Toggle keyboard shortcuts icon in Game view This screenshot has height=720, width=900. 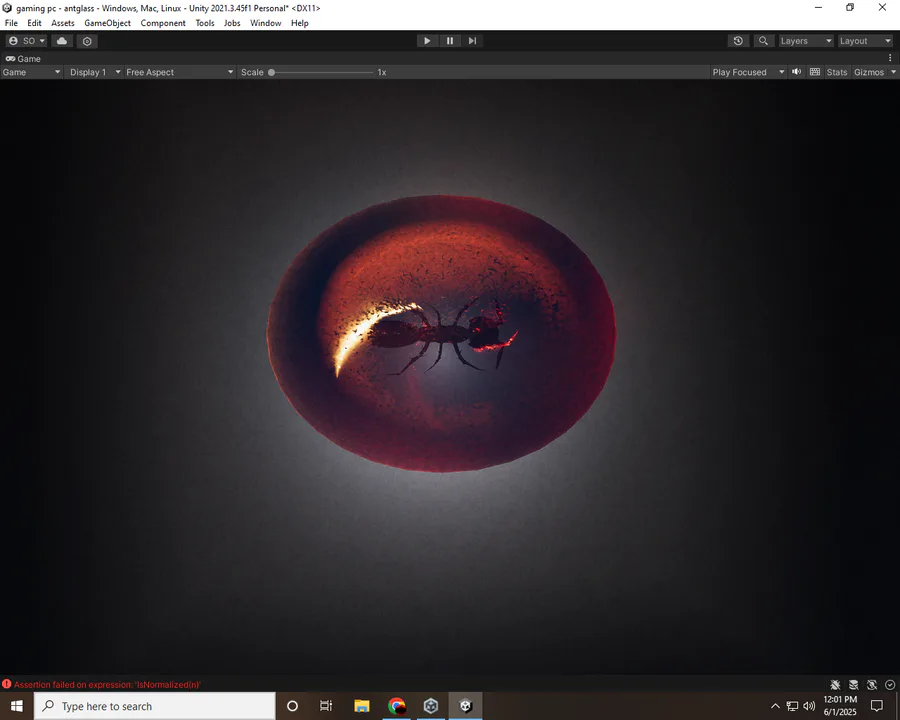pyautogui.click(x=814, y=72)
